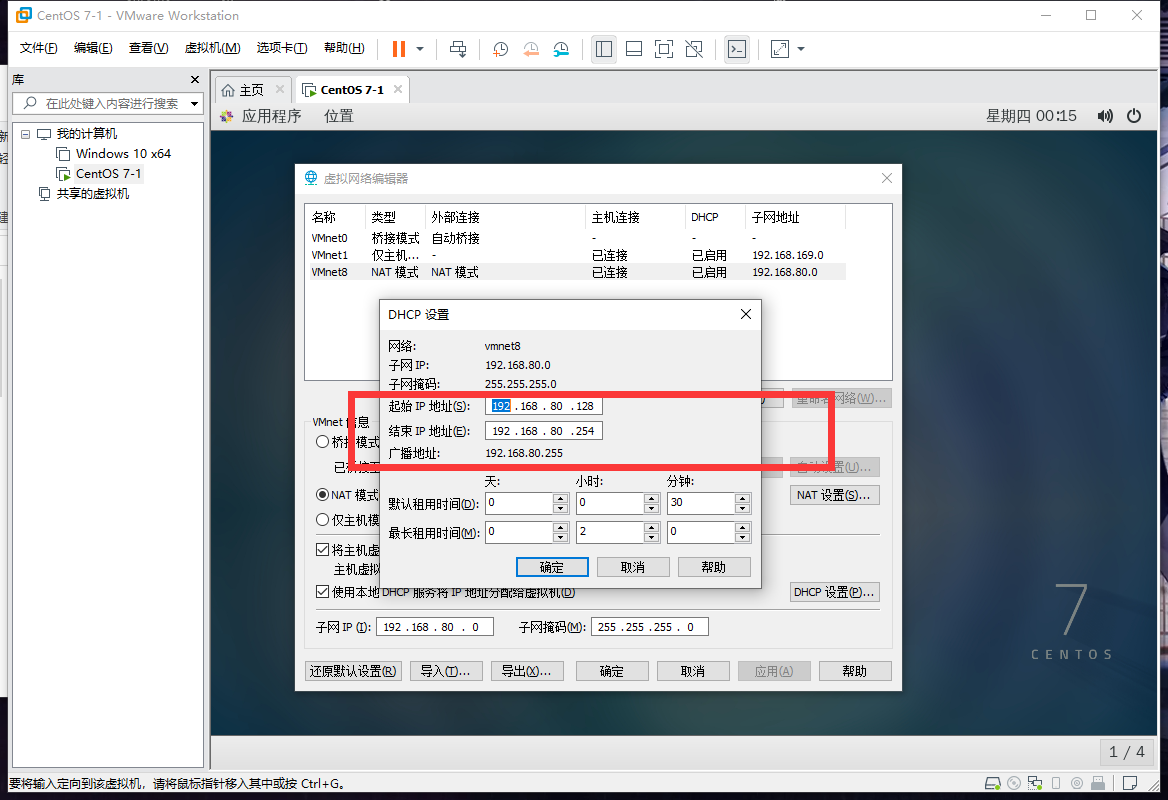The image size is (1168, 800).
Task: Click the starting IP address field
Action: point(544,406)
